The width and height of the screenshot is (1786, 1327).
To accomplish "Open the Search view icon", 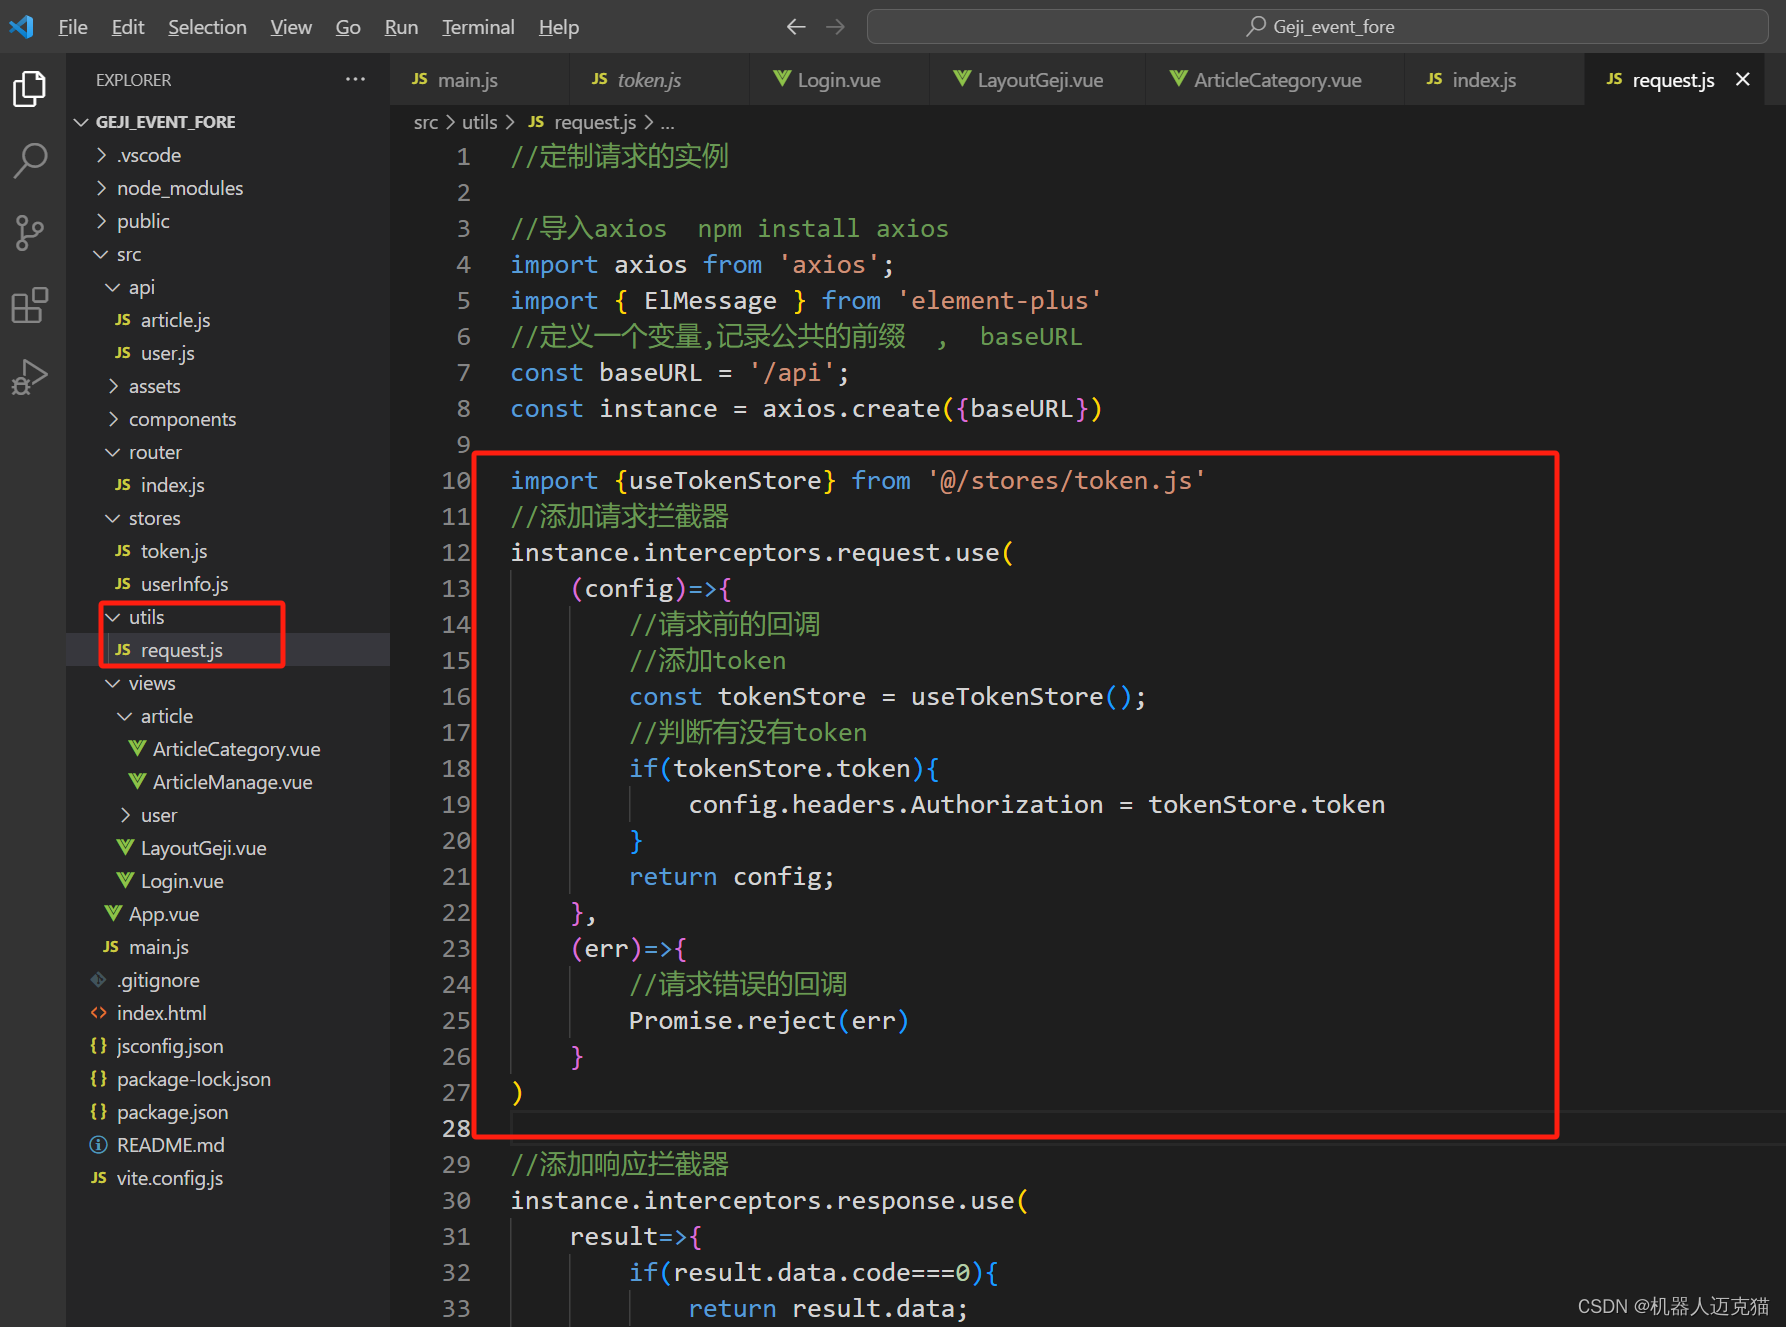I will tap(29, 160).
